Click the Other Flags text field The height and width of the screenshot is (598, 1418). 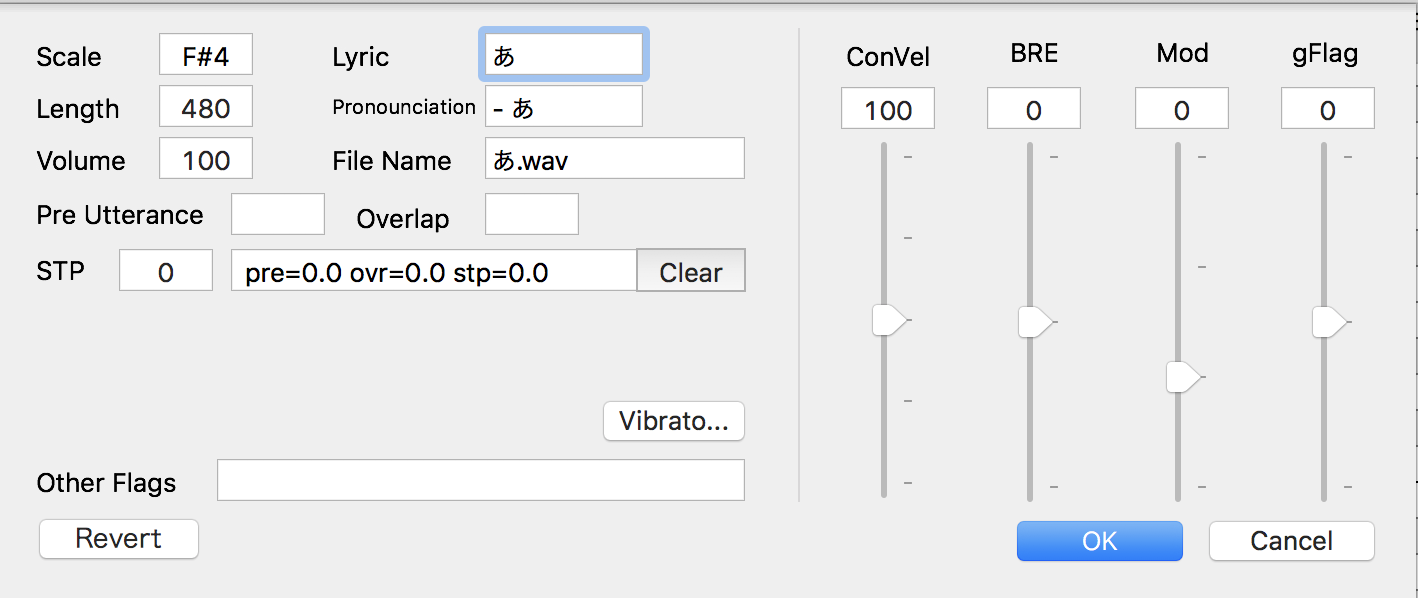480,481
